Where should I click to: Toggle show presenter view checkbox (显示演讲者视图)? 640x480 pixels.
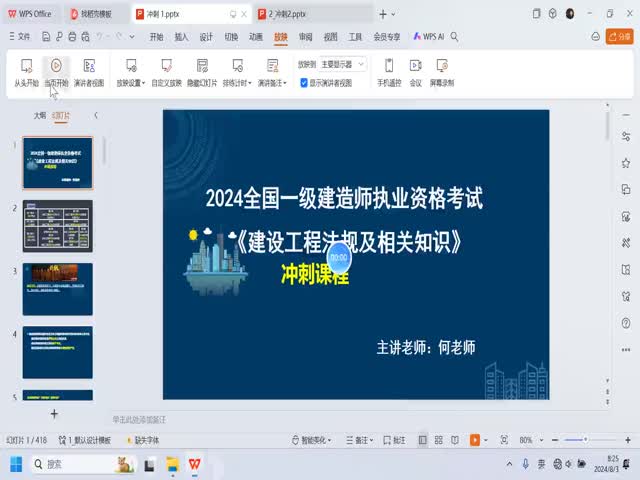click(304, 83)
